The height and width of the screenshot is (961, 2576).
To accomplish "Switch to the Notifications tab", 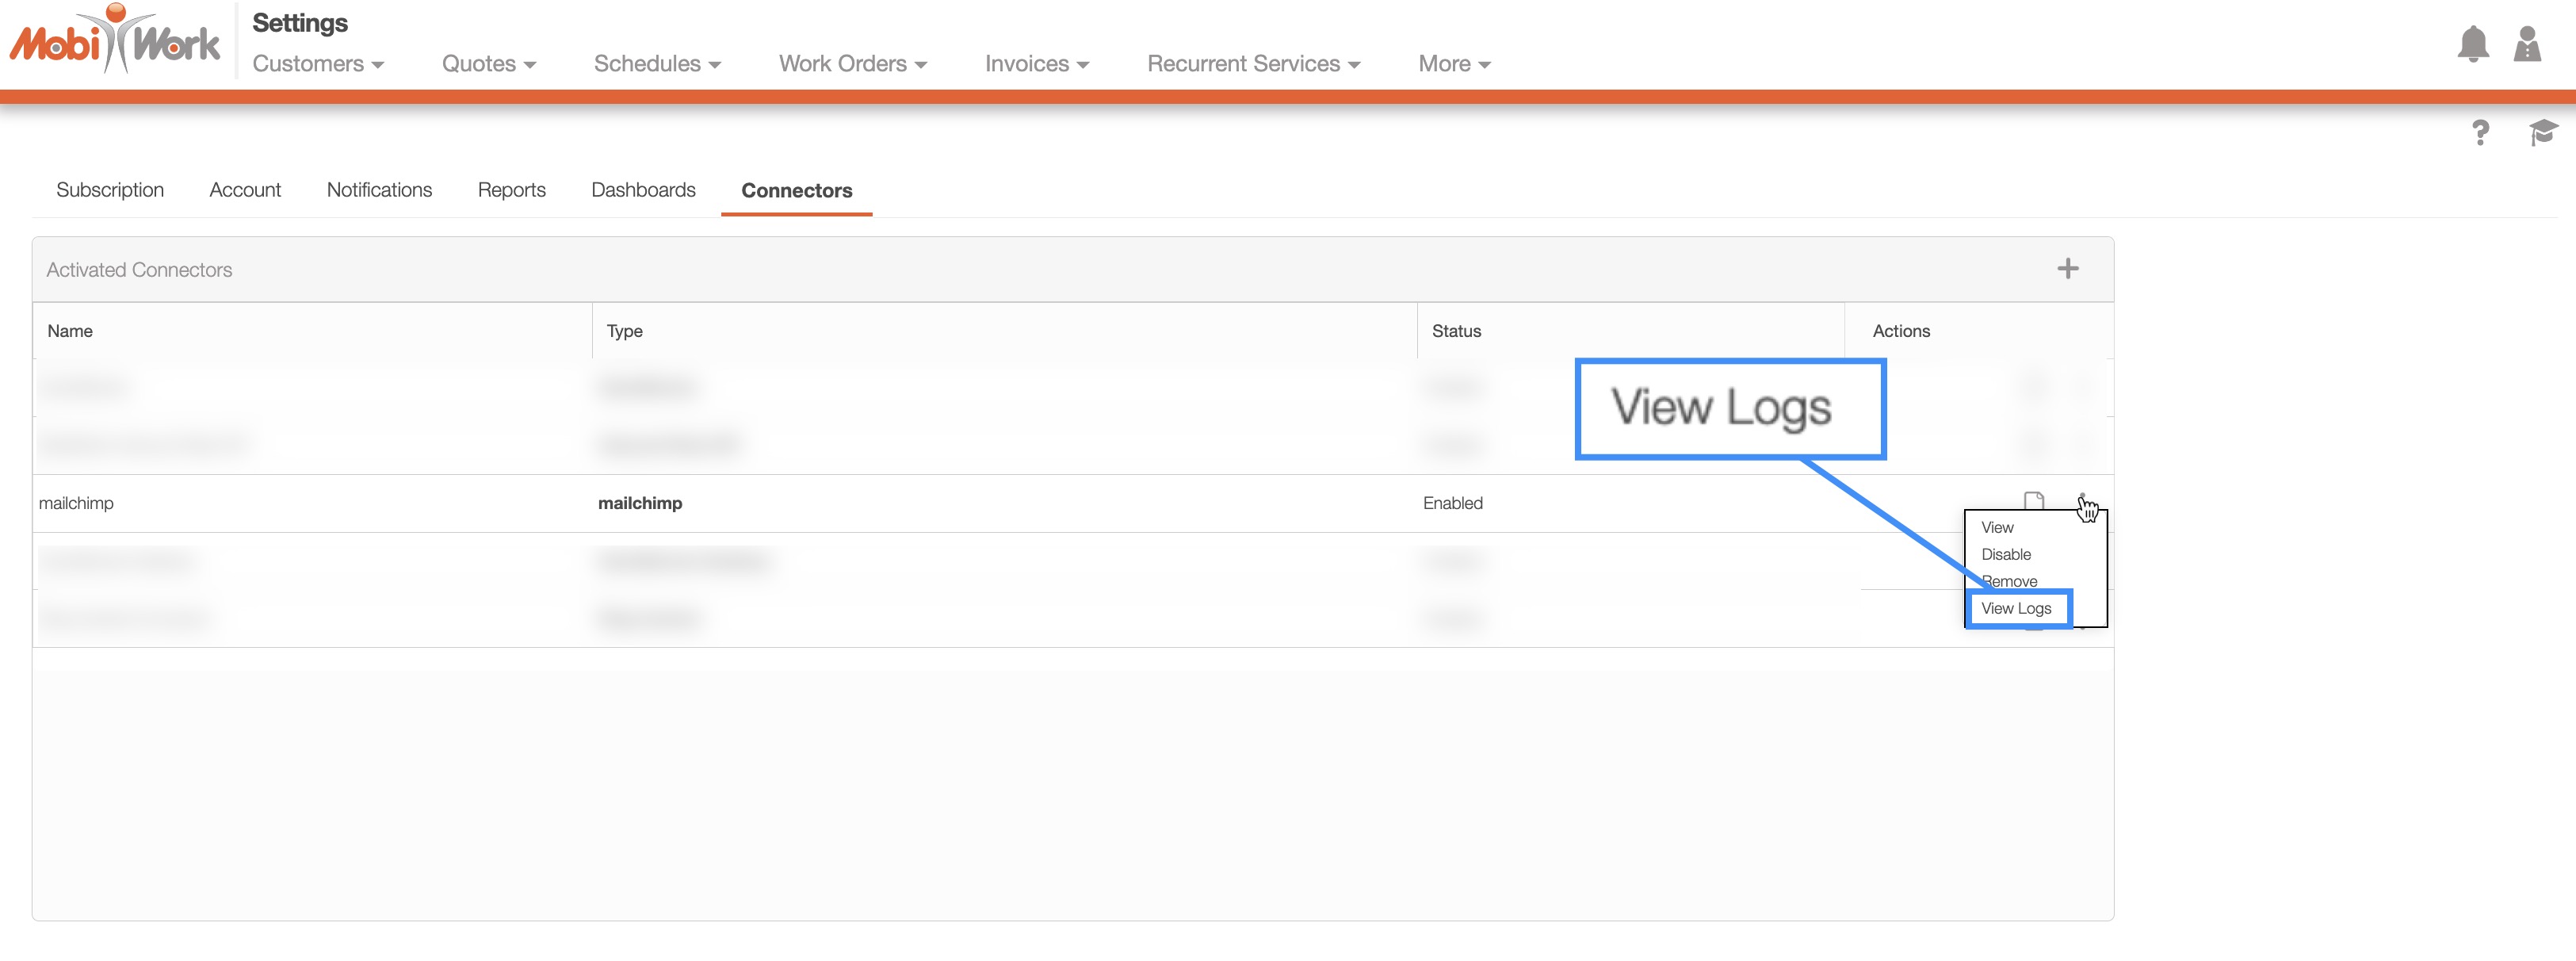I will (379, 190).
